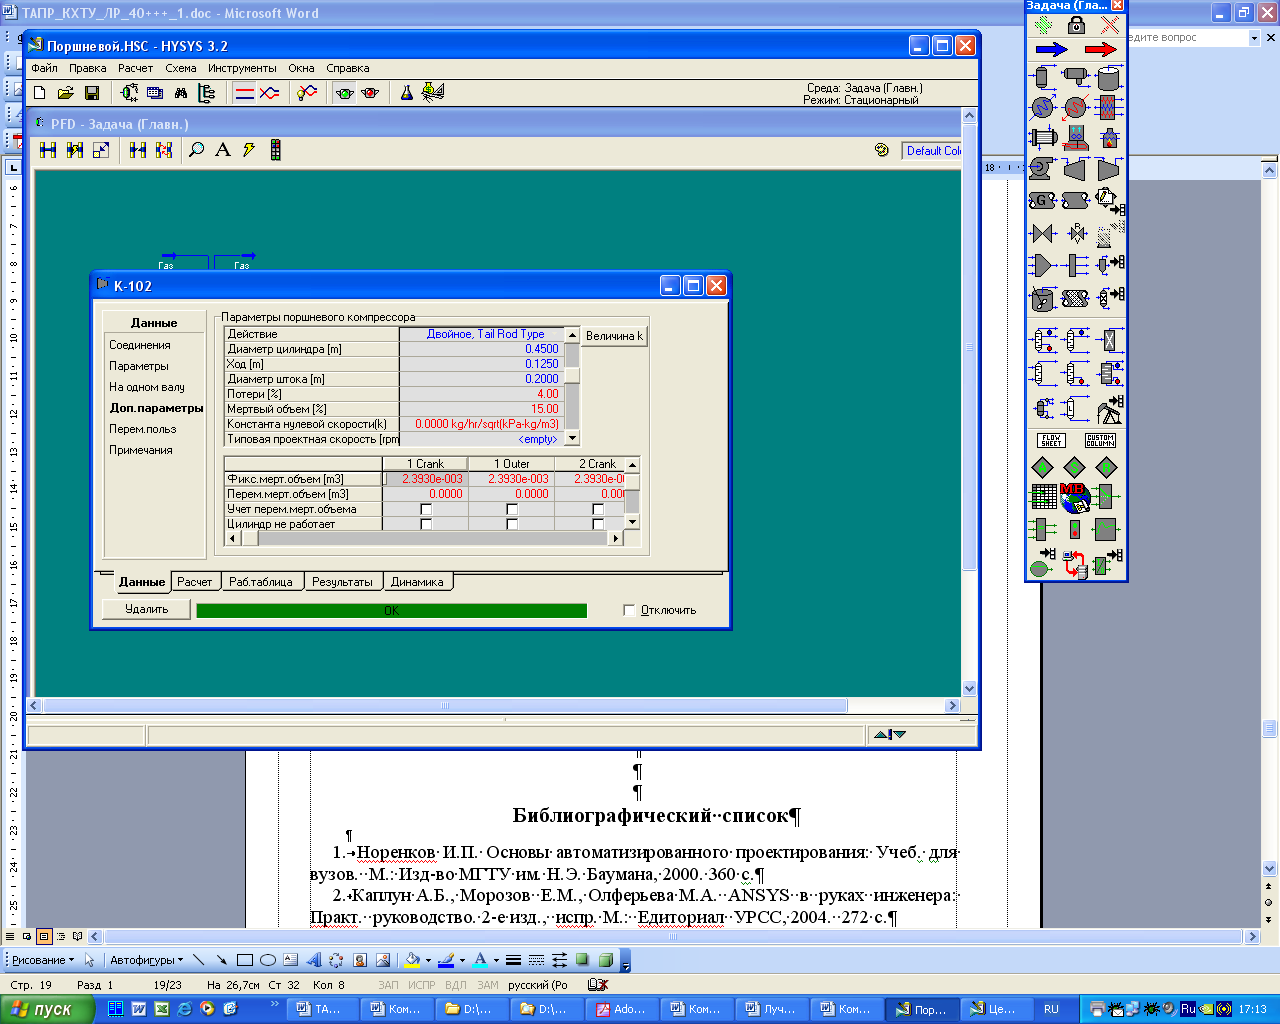
Task: Select the red energy stream arrow
Action: [x=1100, y=49]
